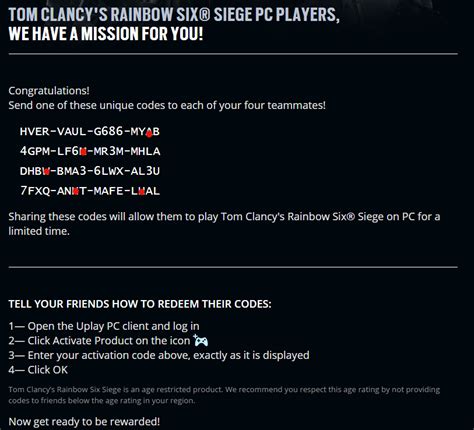The width and height of the screenshot is (474, 430).
Task: Select the code starting with 4GPM-LF6
Action: tap(90, 151)
